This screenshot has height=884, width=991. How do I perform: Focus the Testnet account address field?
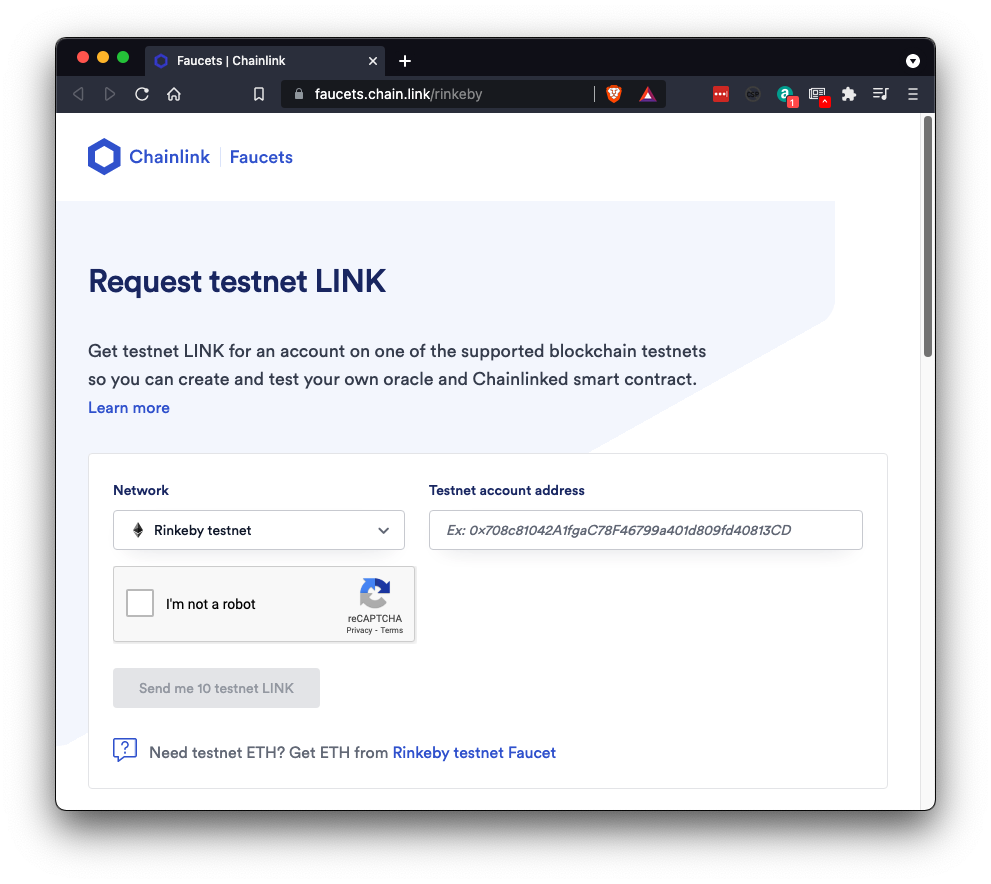(645, 530)
